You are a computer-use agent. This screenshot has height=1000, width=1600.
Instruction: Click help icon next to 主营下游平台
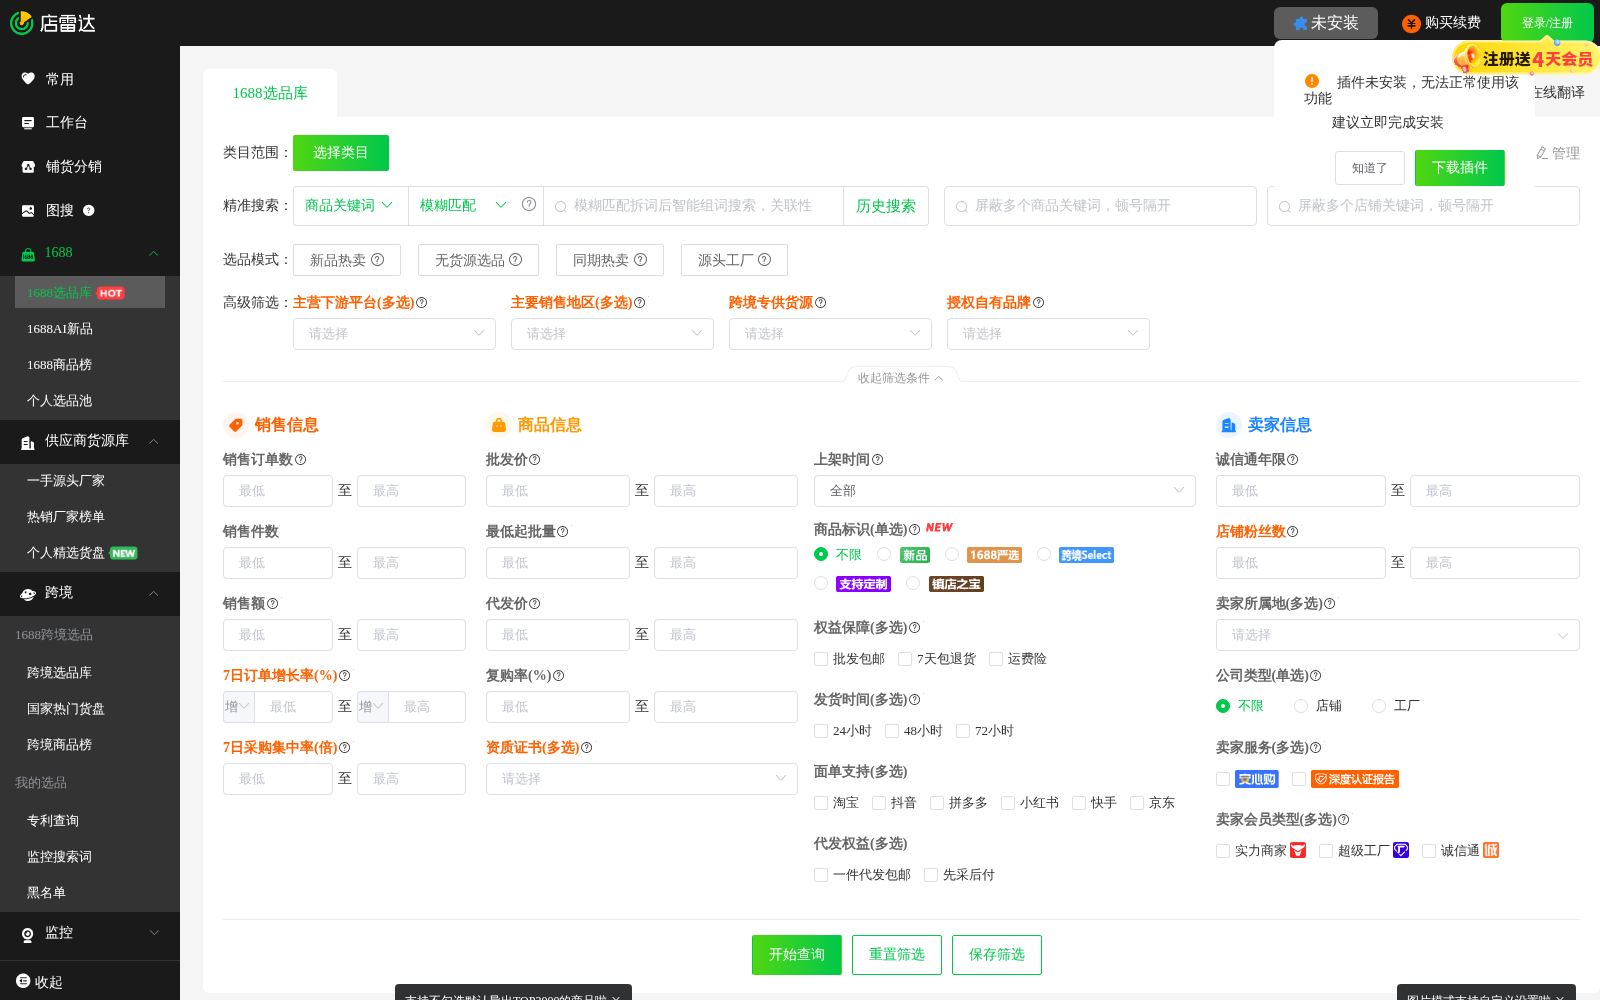pyautogui.click(x=421, y=303)
